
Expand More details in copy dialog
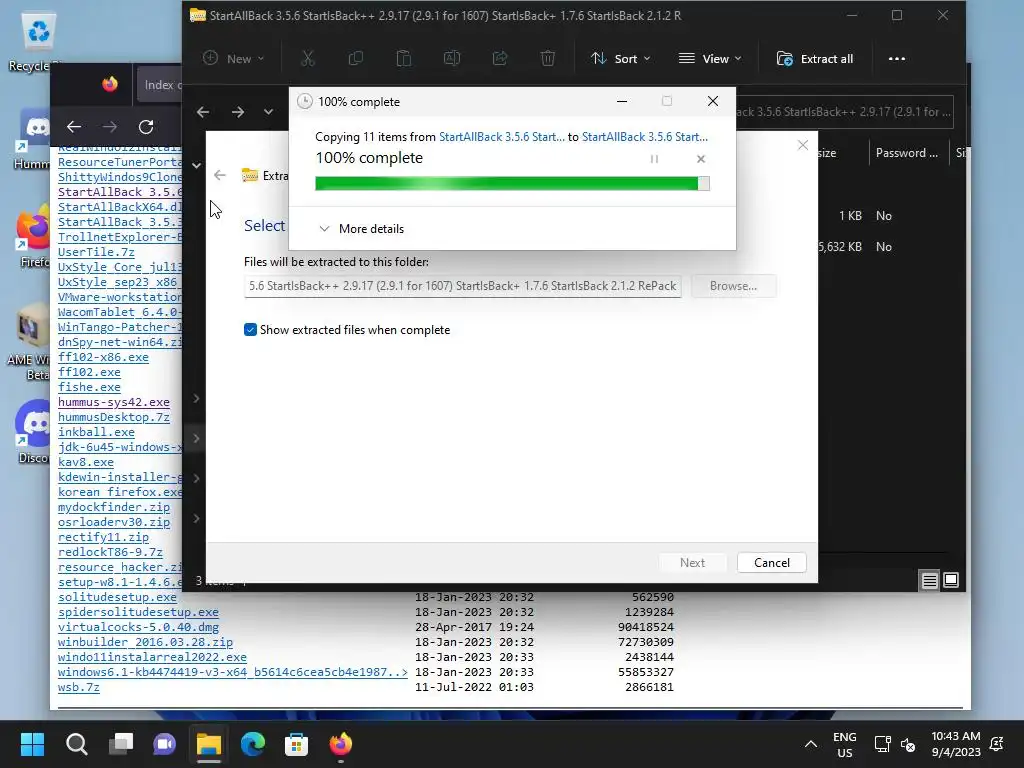pos(361,229)
